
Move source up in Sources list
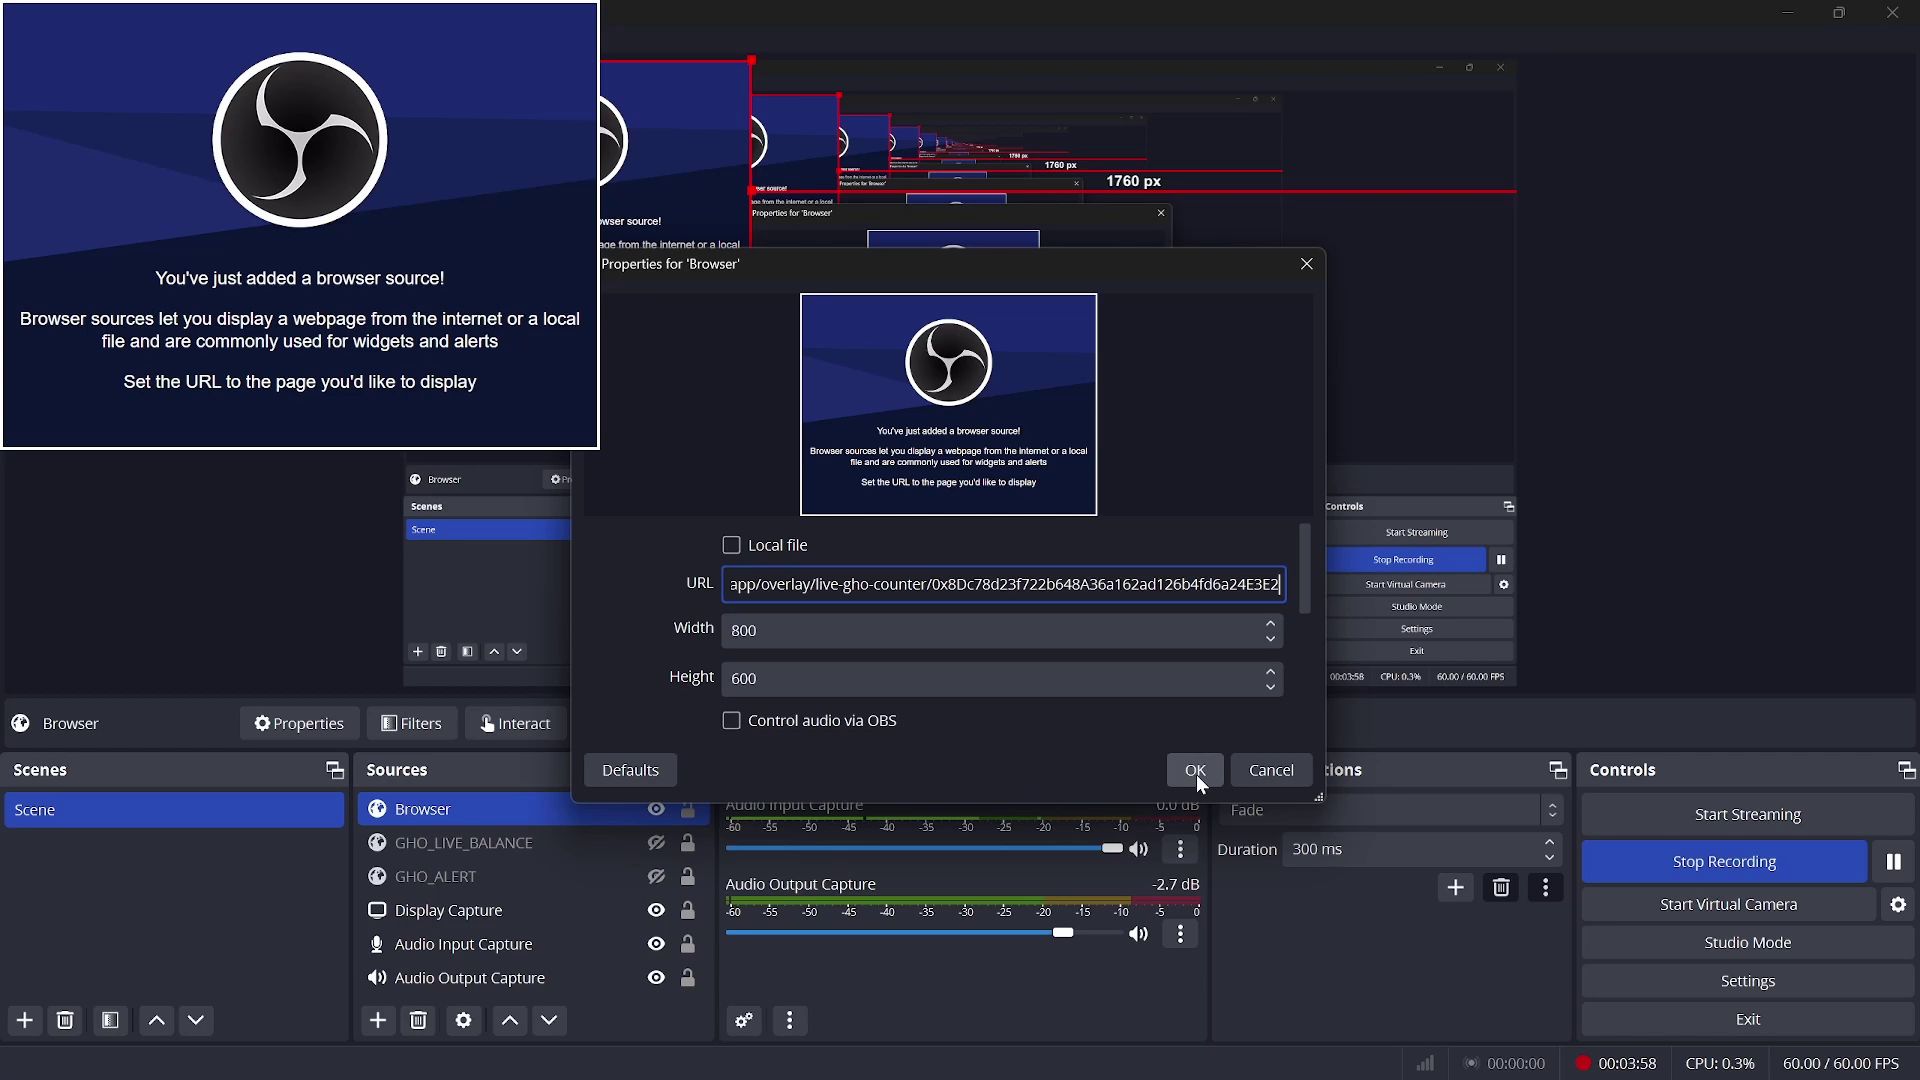pos(510,1020)
